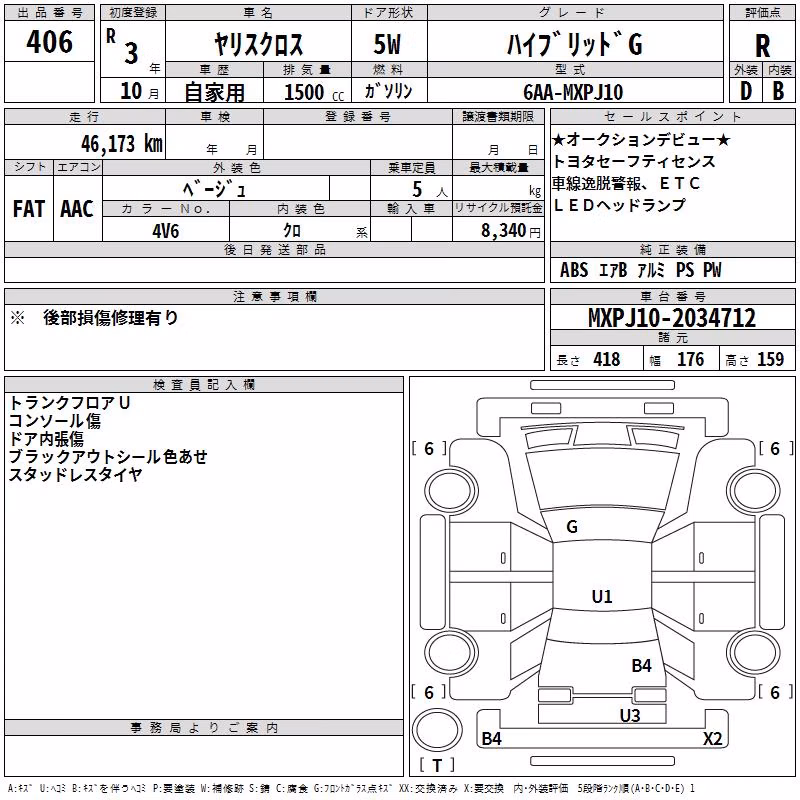Select the mileage 46,173 km
800x800 pixels.
[x=121, y=144]
